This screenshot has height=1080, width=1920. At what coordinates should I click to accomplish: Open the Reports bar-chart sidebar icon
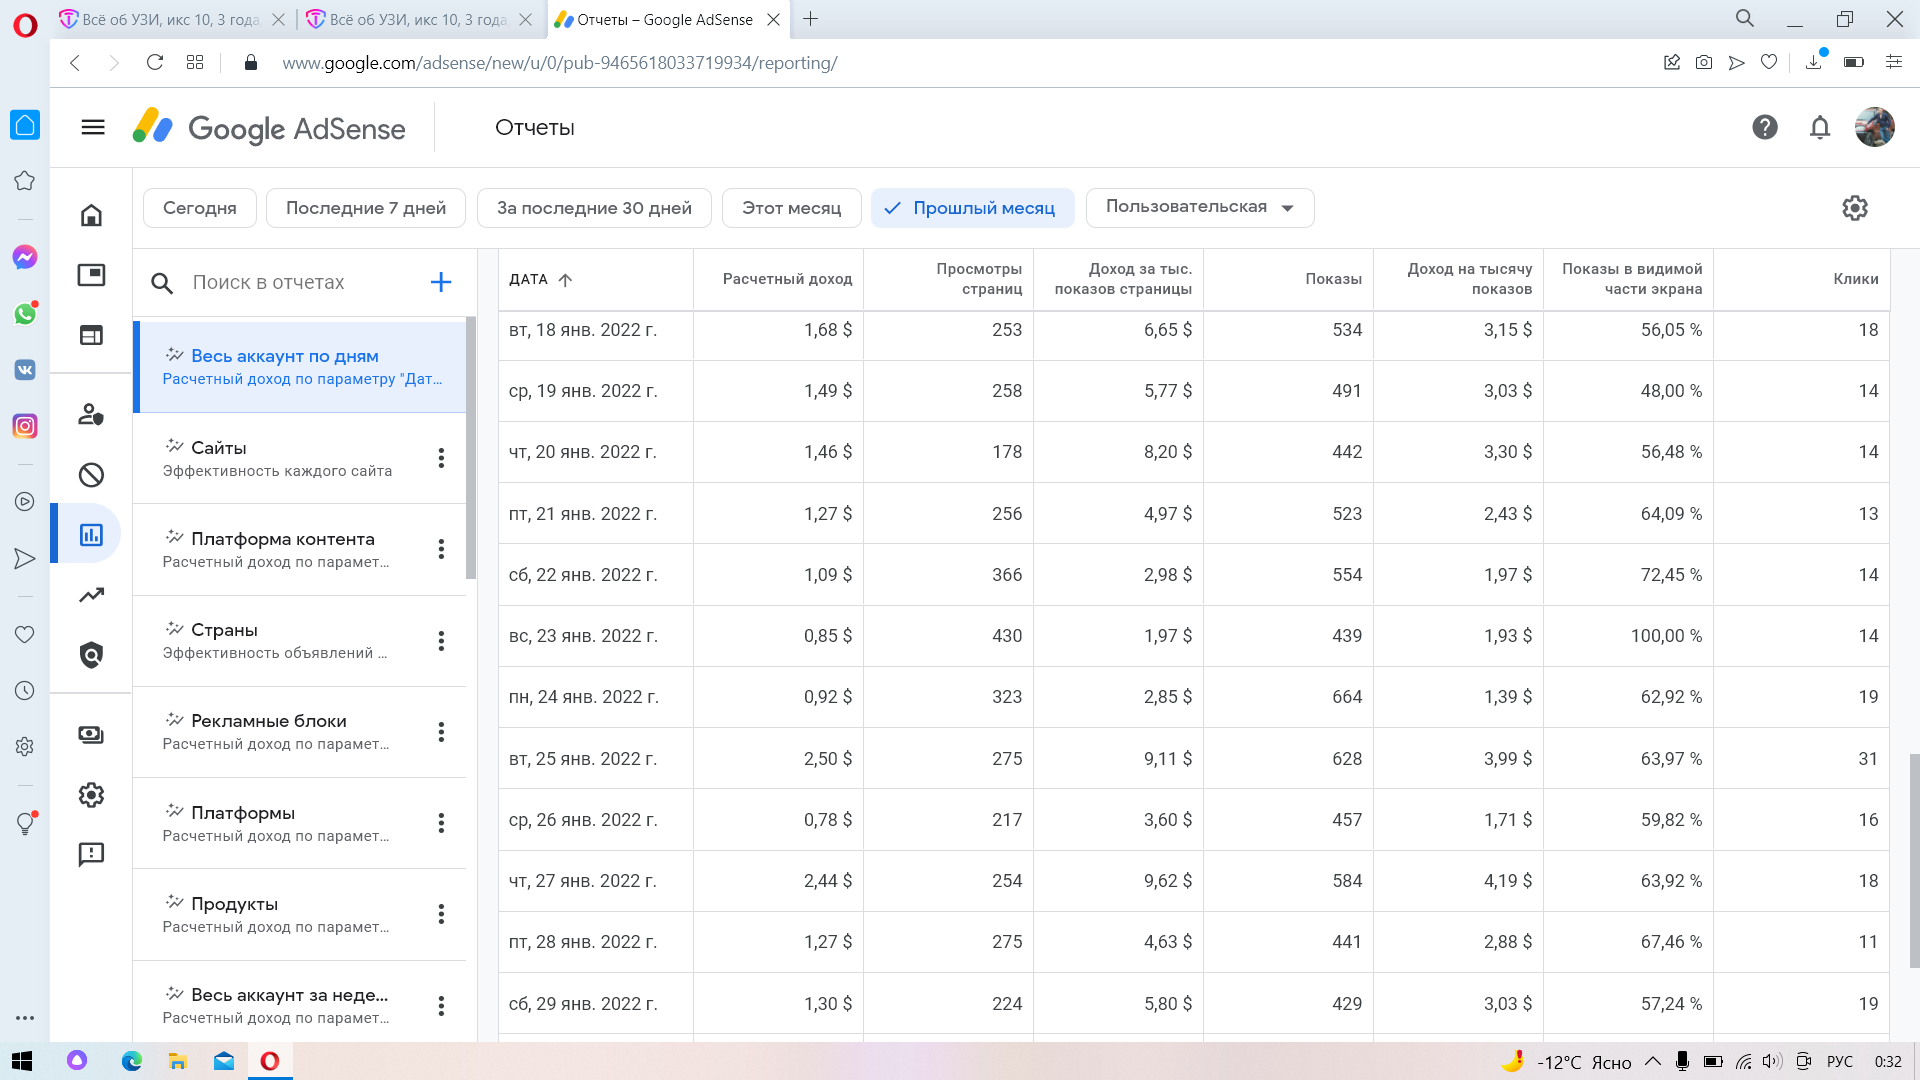[91, 535]
